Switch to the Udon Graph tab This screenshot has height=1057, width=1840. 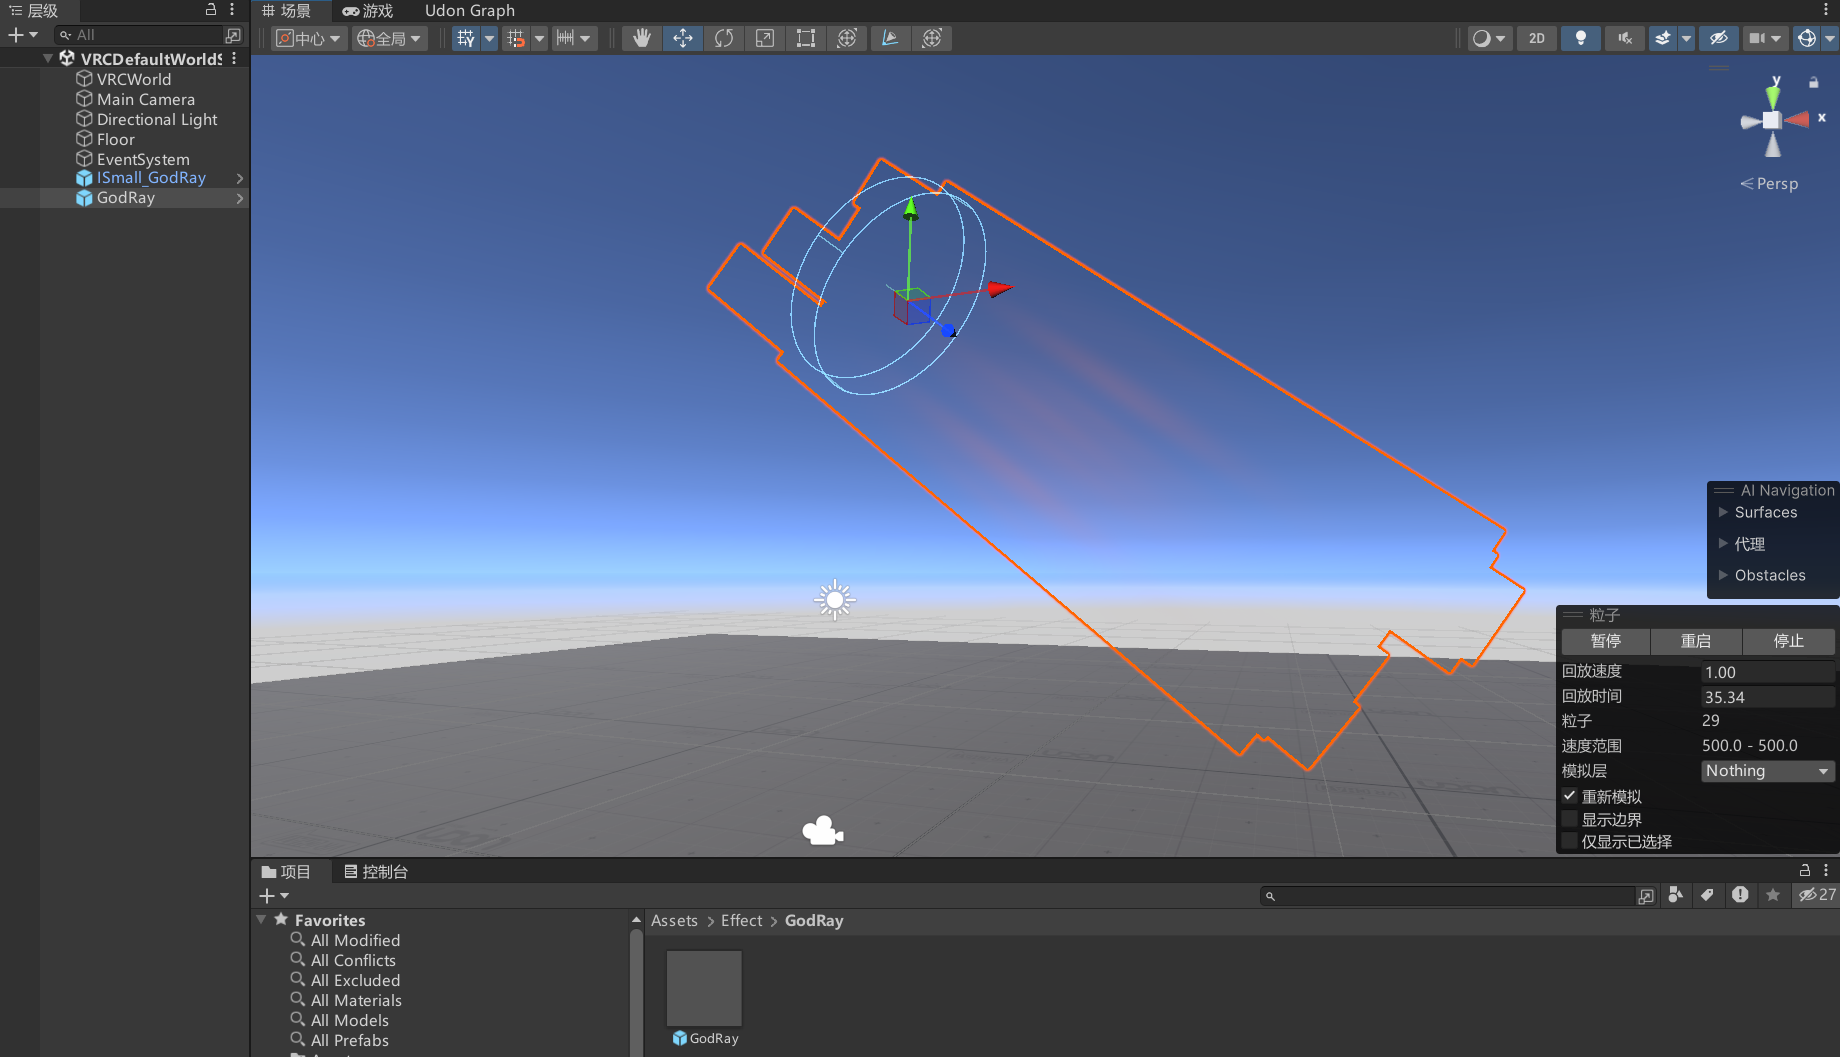[x=470, y=11]
